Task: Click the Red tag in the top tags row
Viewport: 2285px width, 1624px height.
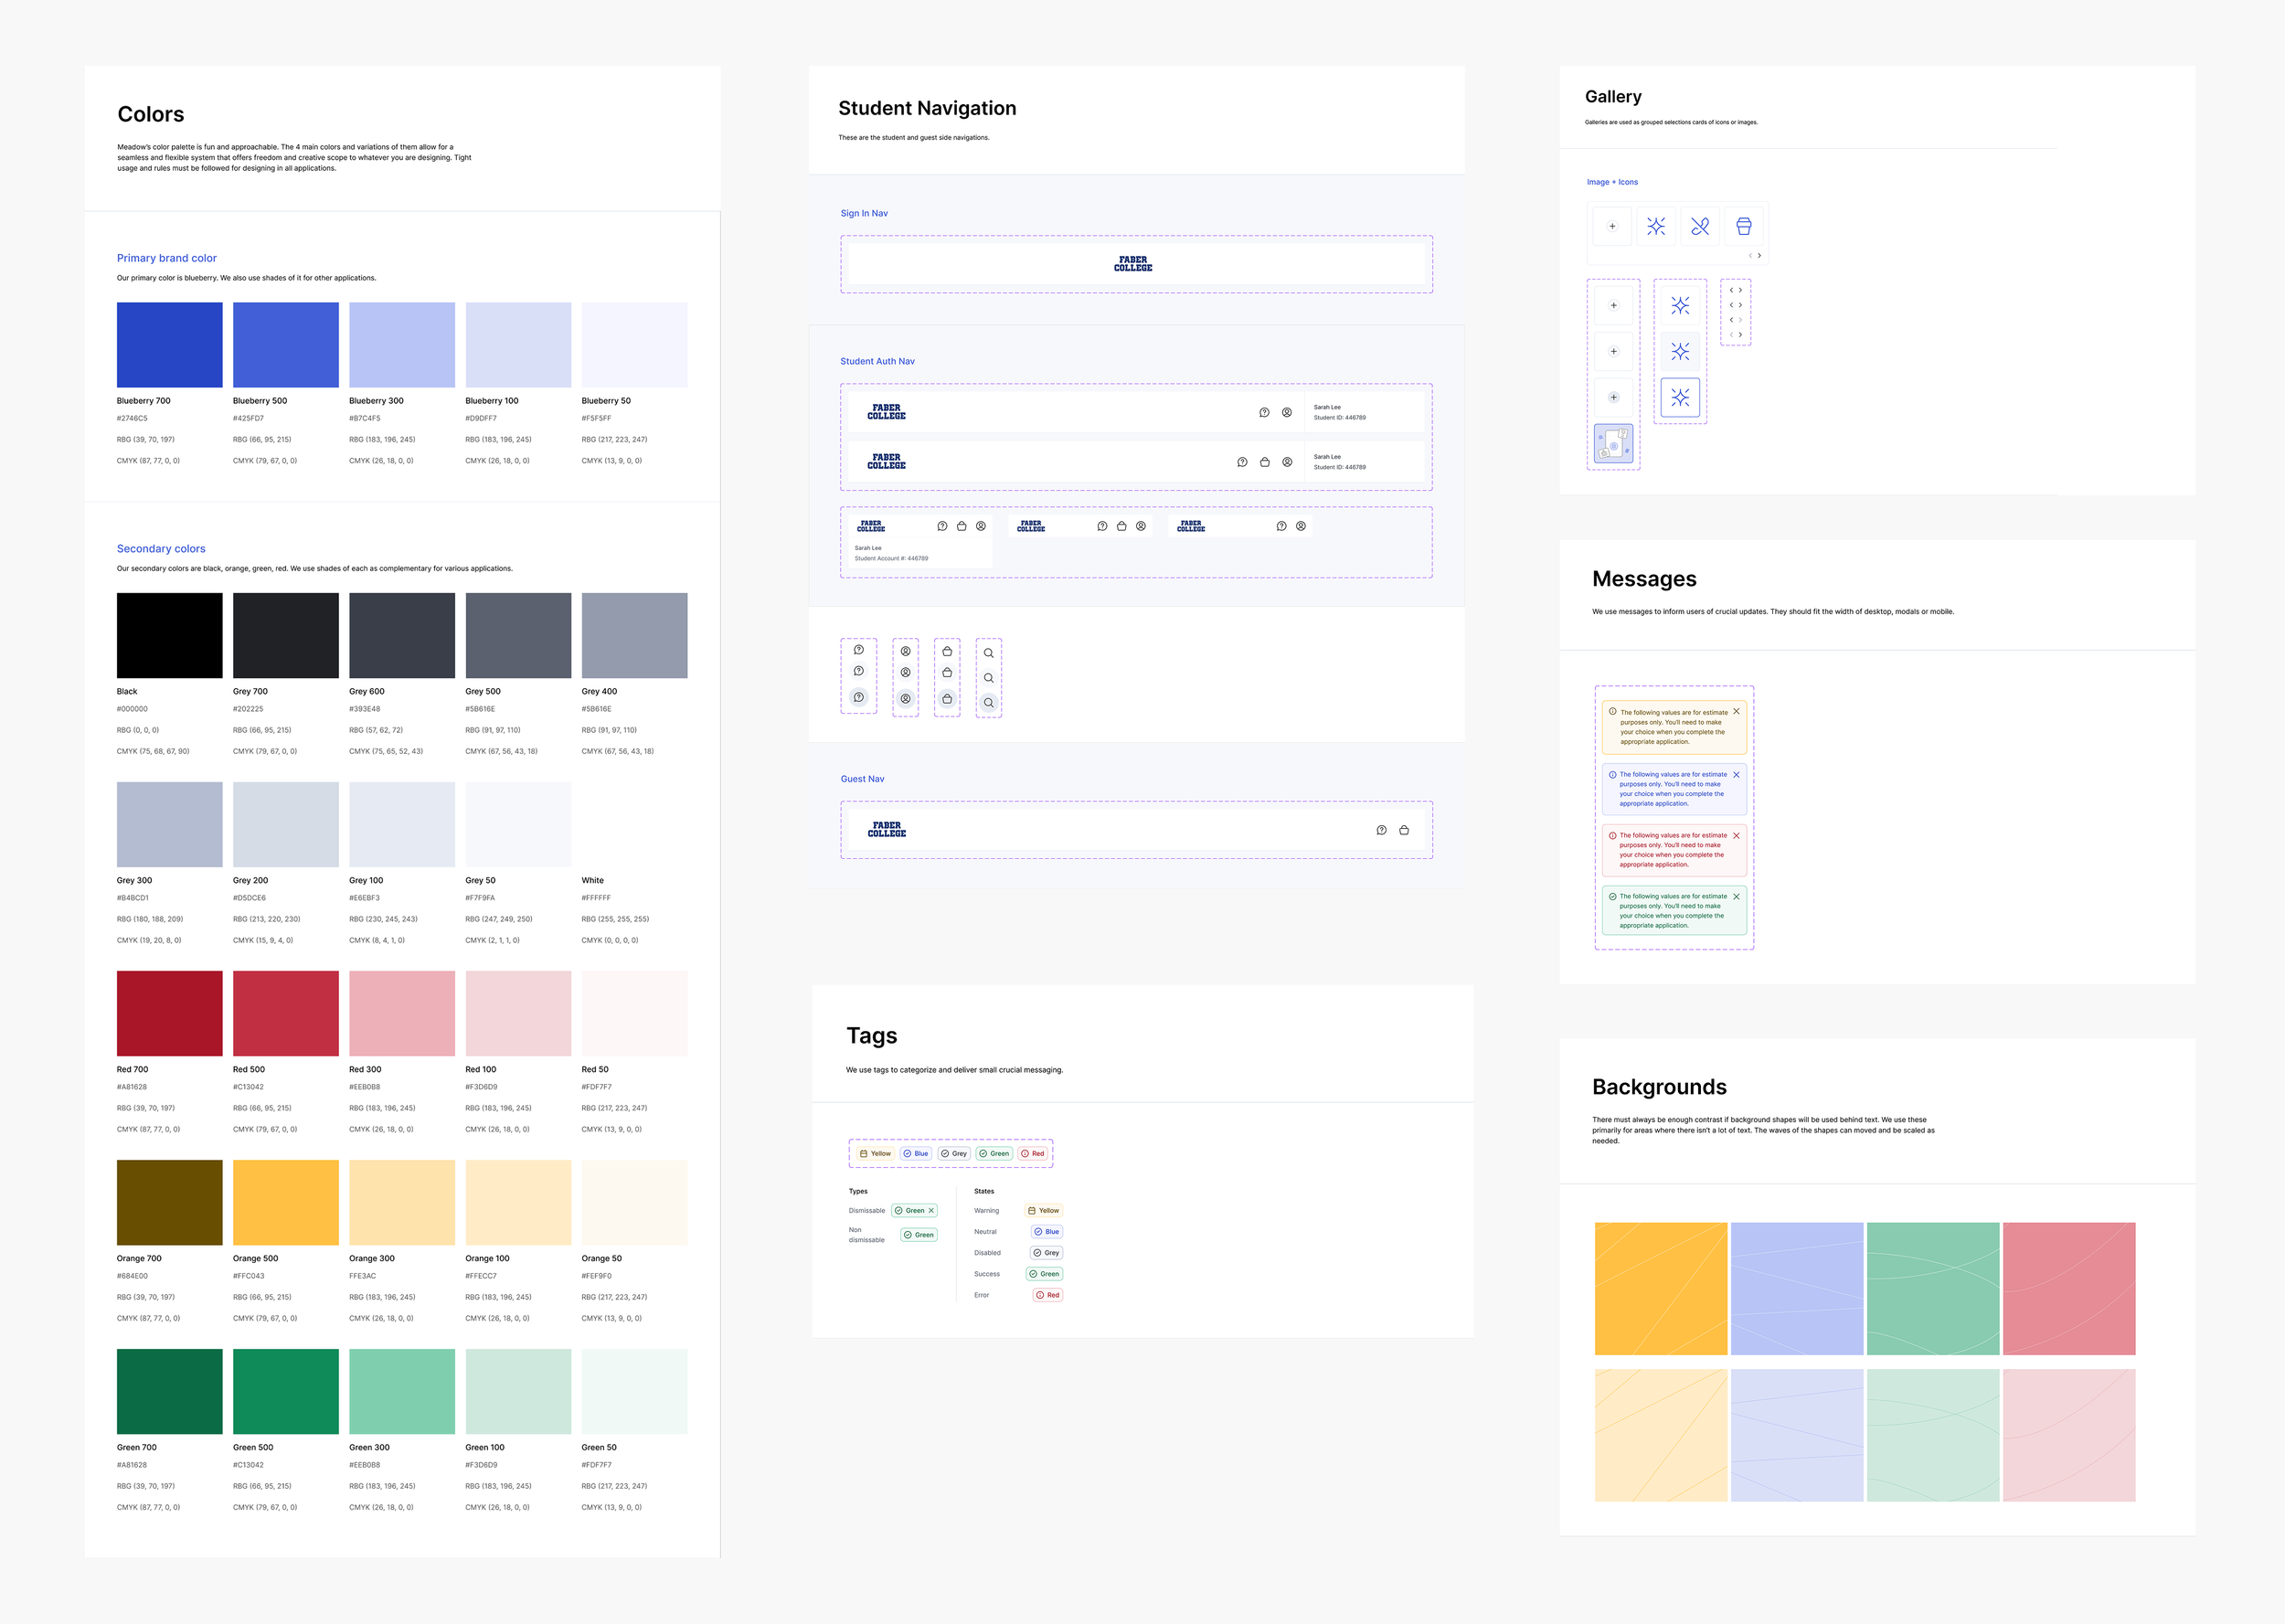Action: tap(1033, 1154)
